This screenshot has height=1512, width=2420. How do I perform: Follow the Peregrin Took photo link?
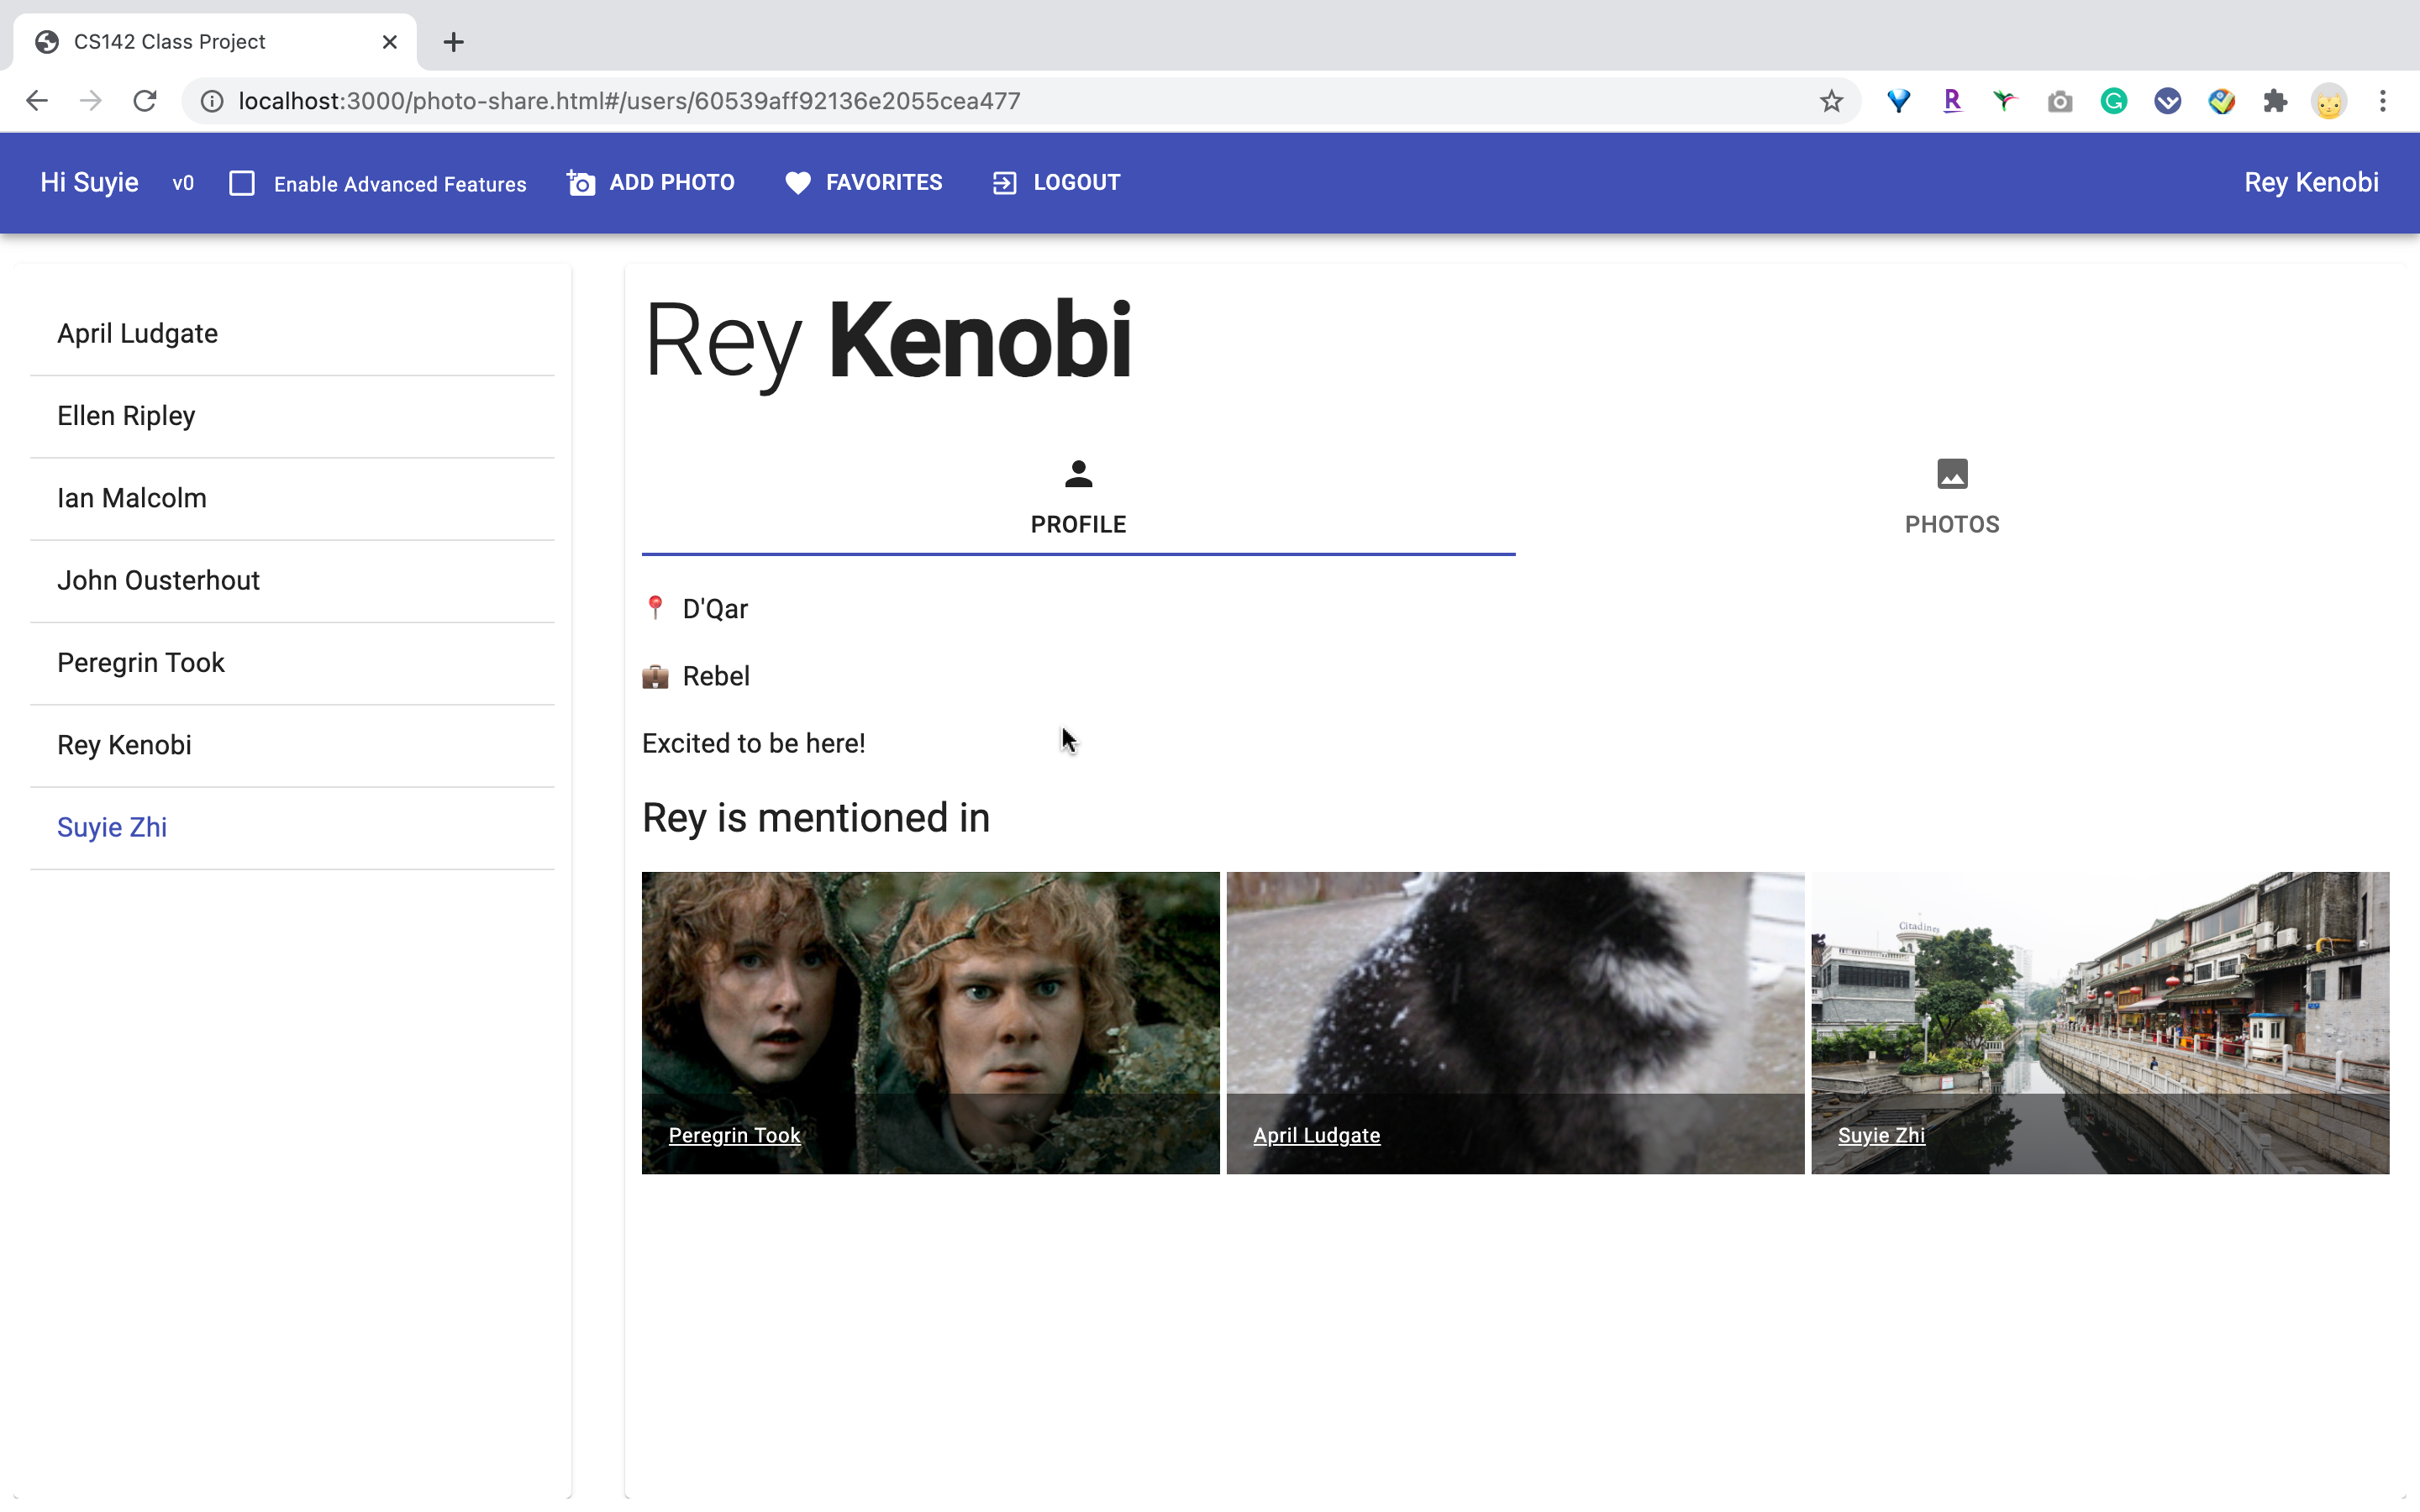pyautogui.click(x=734, y=1135)
